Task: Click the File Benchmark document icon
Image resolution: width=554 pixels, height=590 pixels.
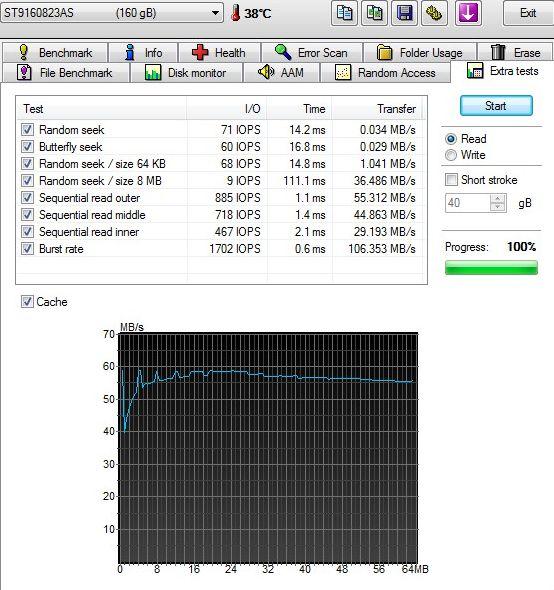Action: [24, 72]
